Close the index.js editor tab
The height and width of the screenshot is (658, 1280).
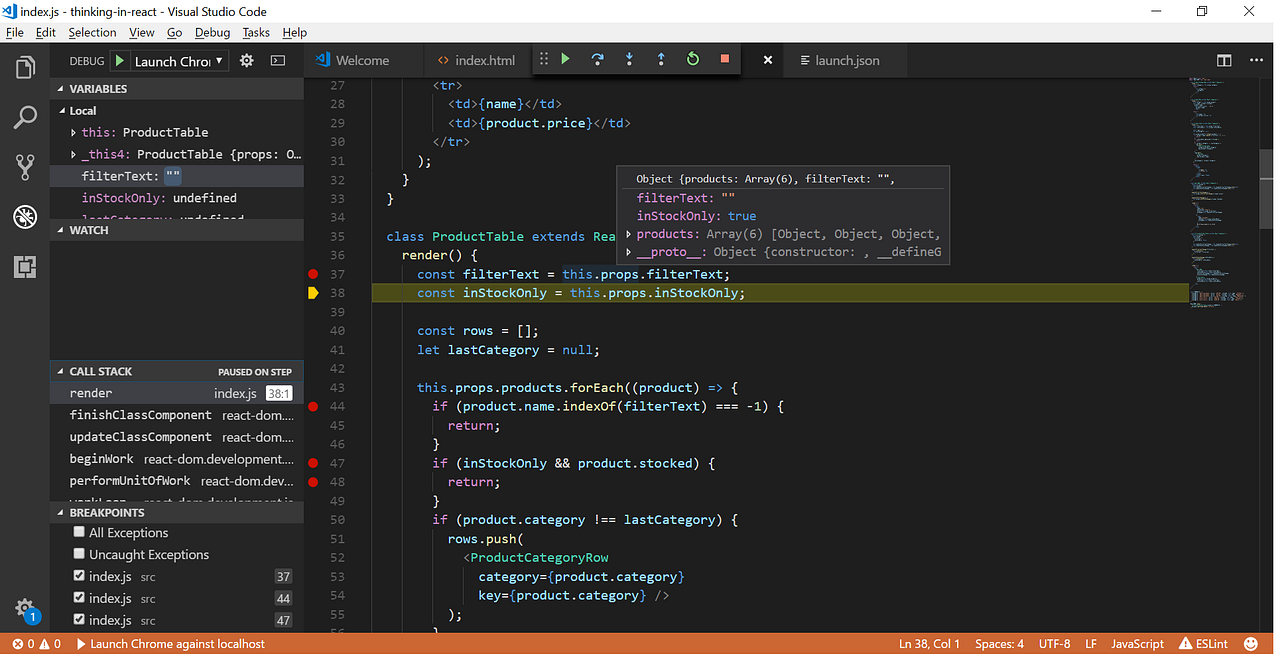coord(768,60)
